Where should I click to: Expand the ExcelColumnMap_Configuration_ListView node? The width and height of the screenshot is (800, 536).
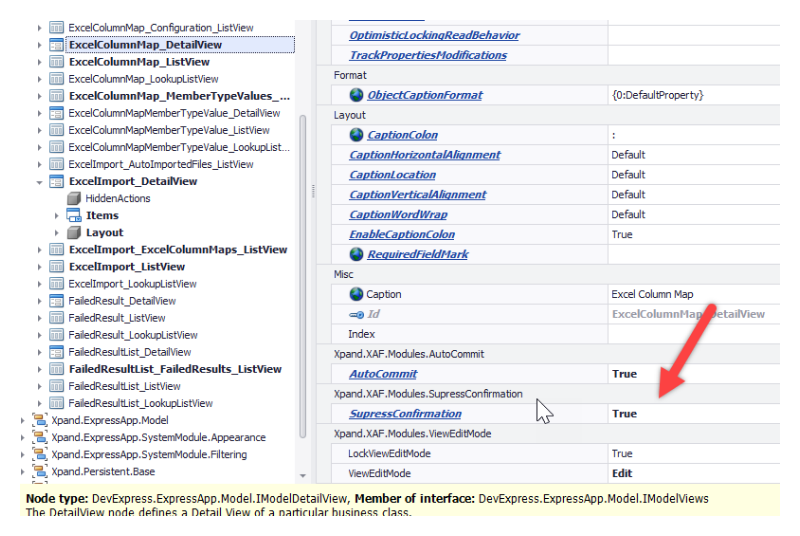[39, 28]
